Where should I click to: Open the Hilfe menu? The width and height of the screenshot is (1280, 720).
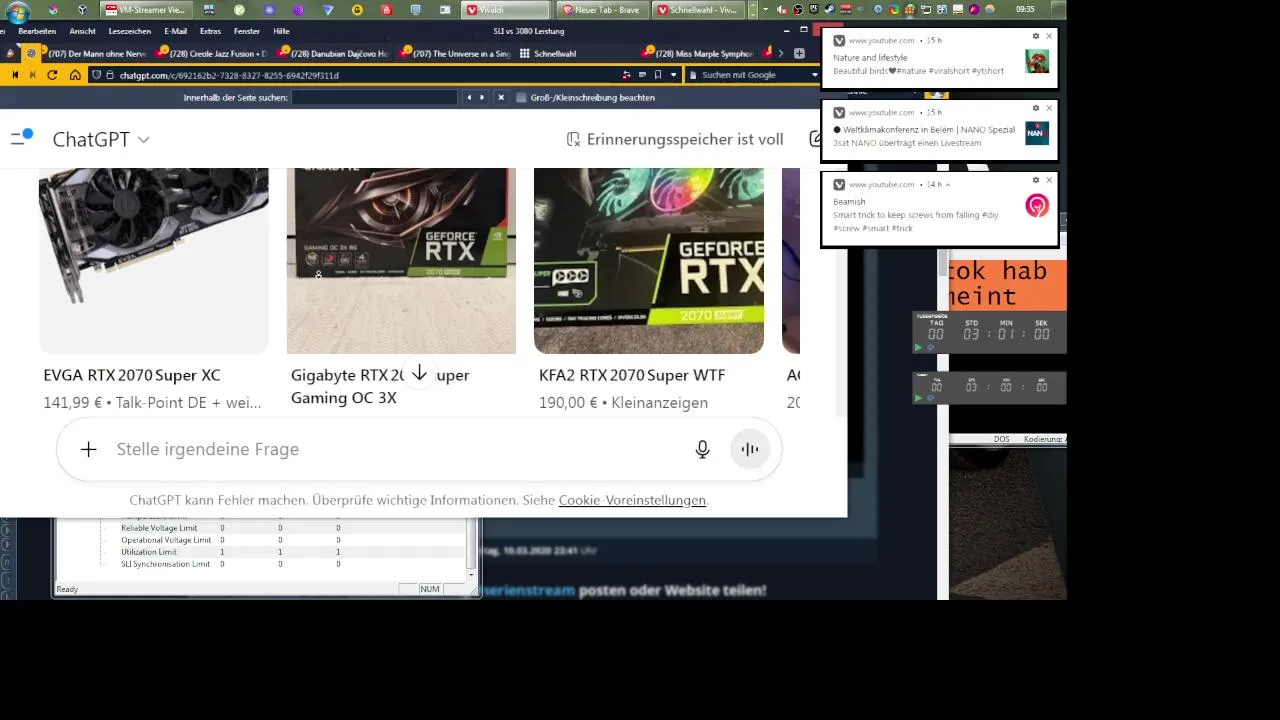(281, 31)
